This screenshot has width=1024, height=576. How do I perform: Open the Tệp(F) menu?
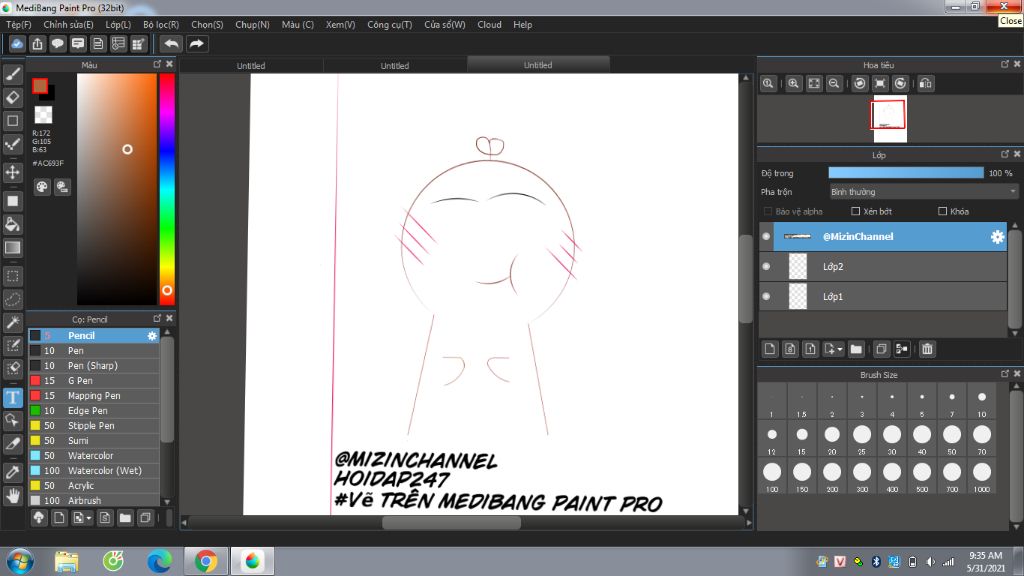(x=18, y=24)
